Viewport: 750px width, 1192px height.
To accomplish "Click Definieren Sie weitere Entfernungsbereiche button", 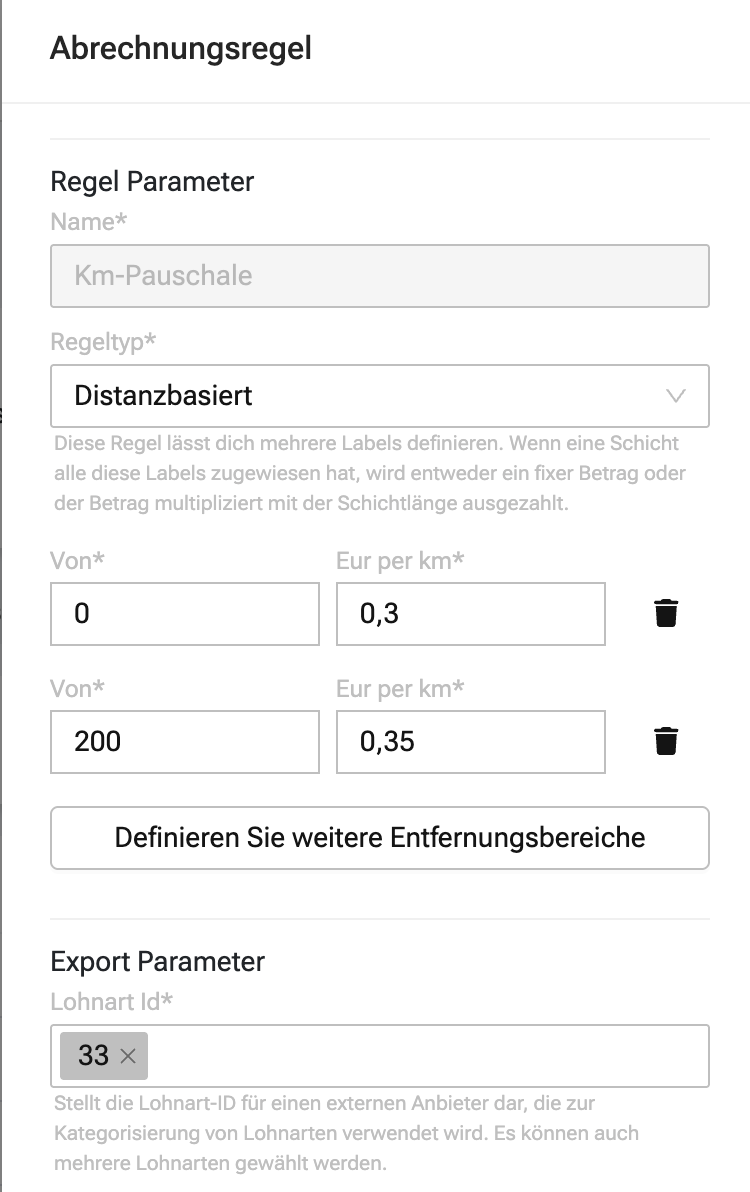I will click(380, 838).
